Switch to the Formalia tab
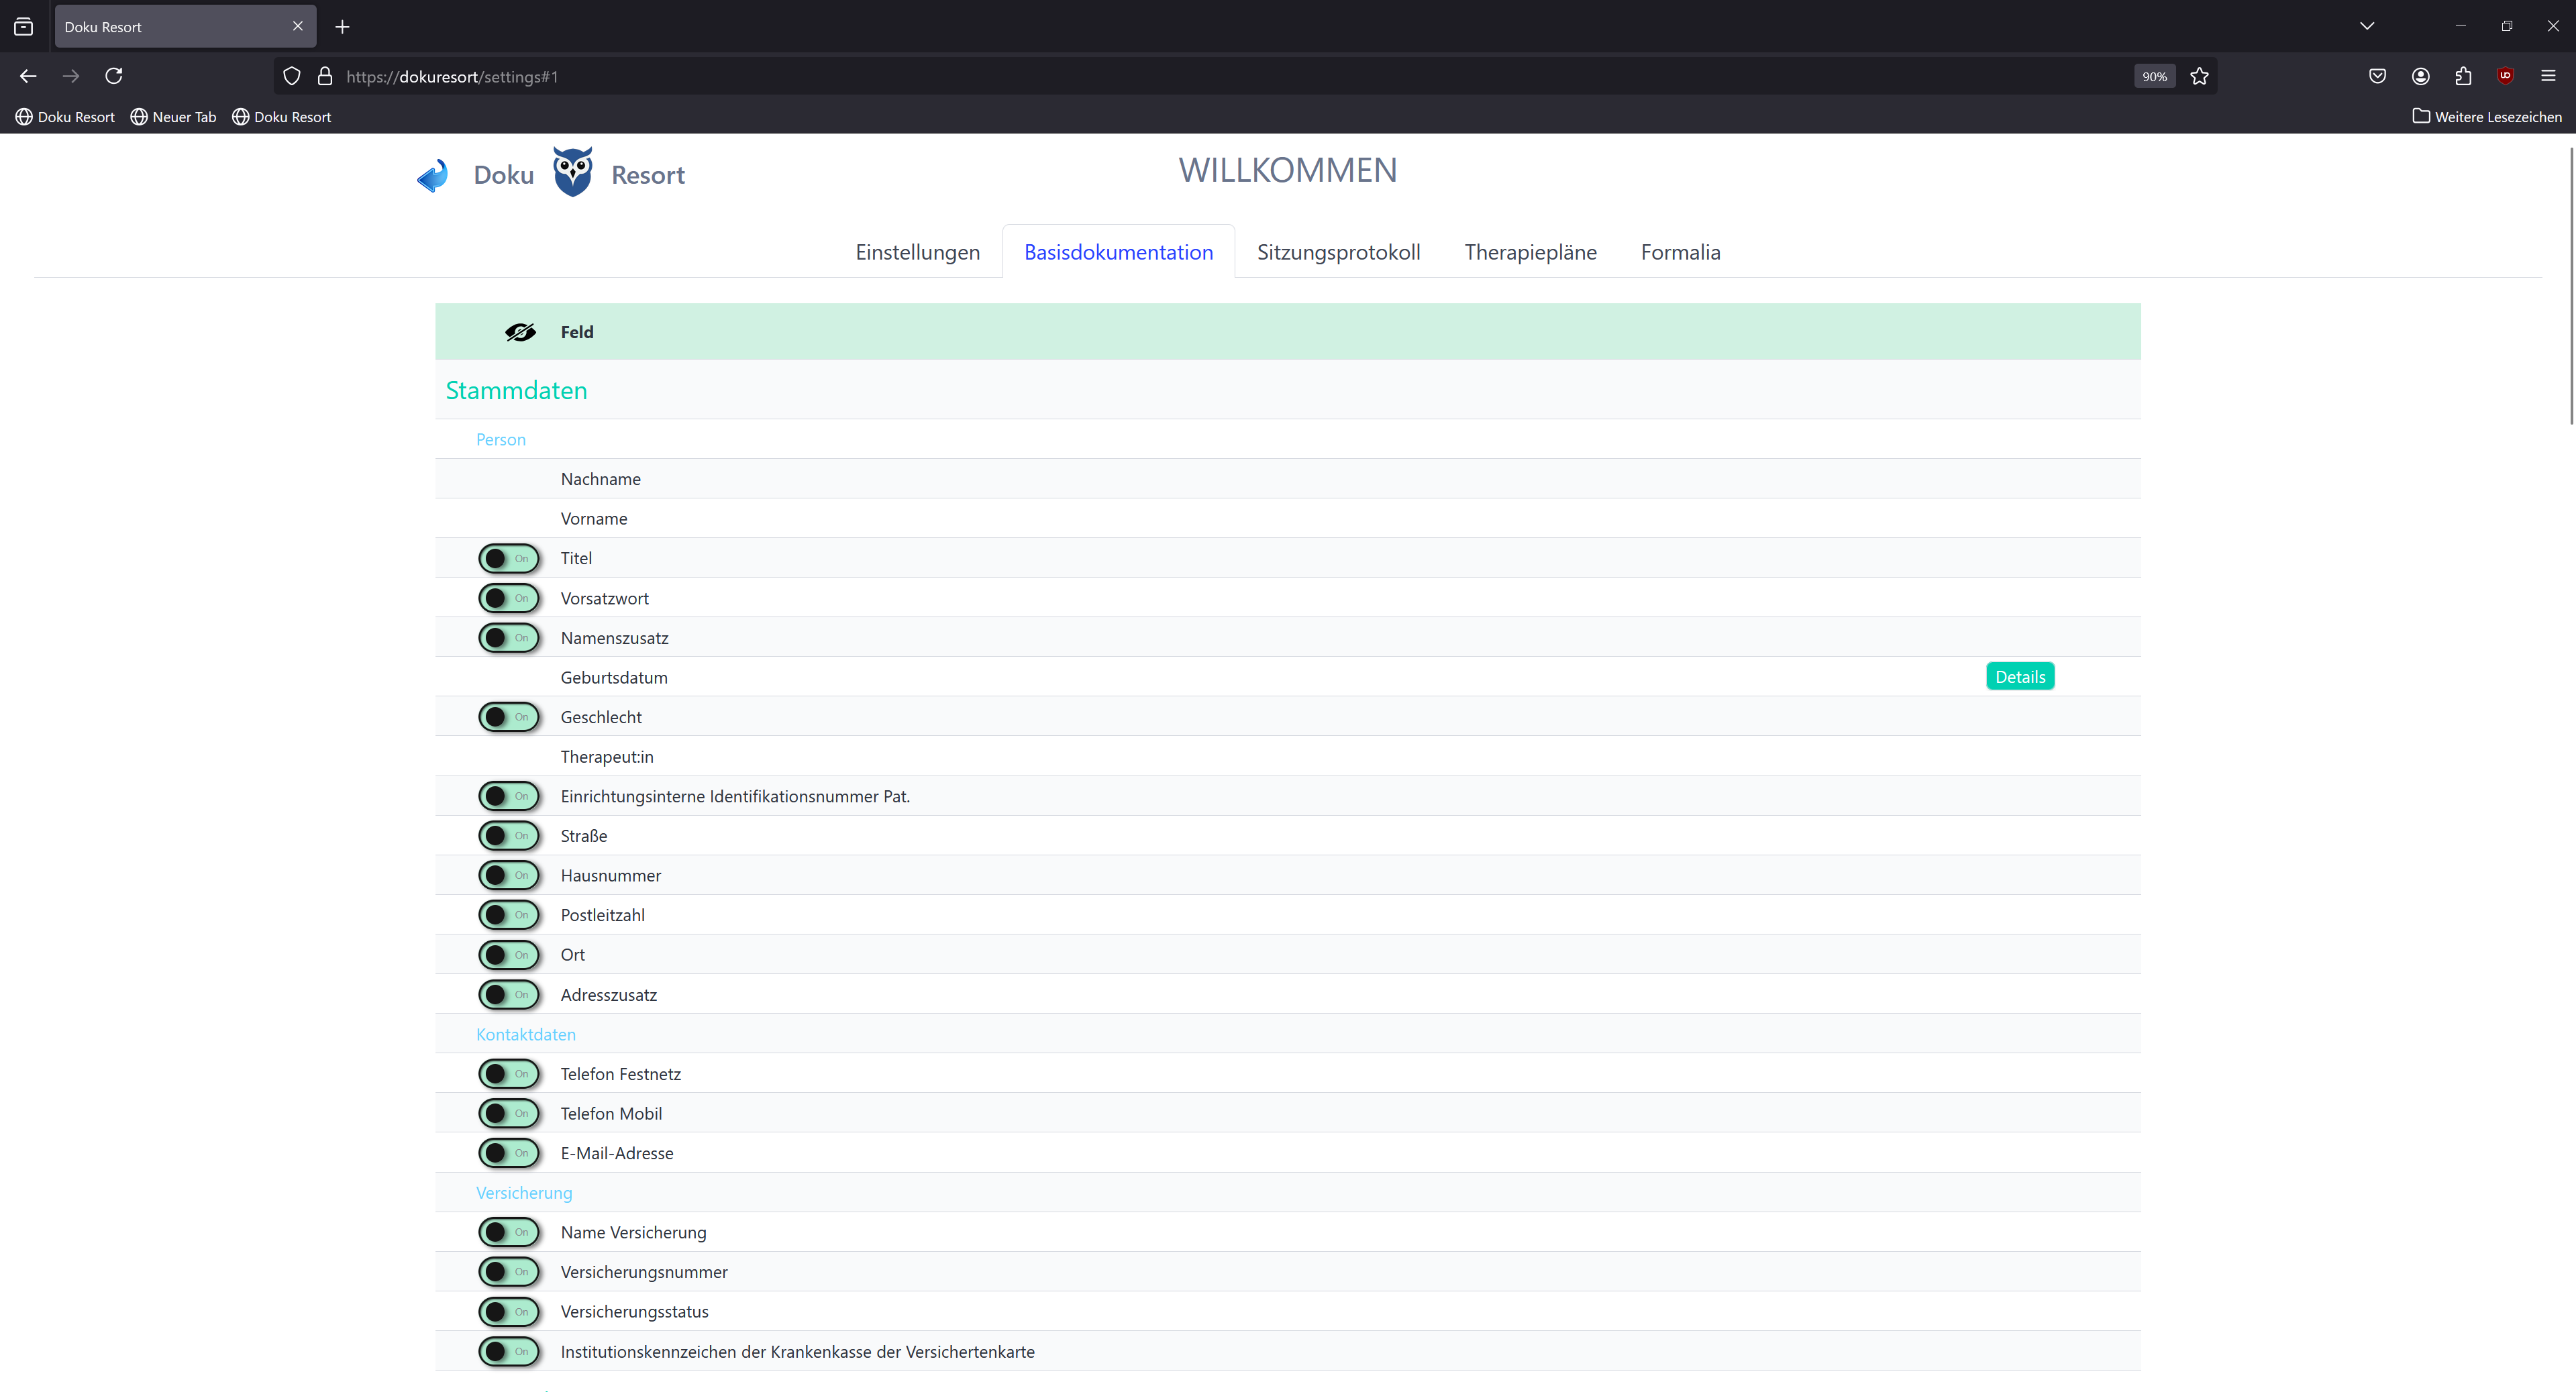 1680,252
